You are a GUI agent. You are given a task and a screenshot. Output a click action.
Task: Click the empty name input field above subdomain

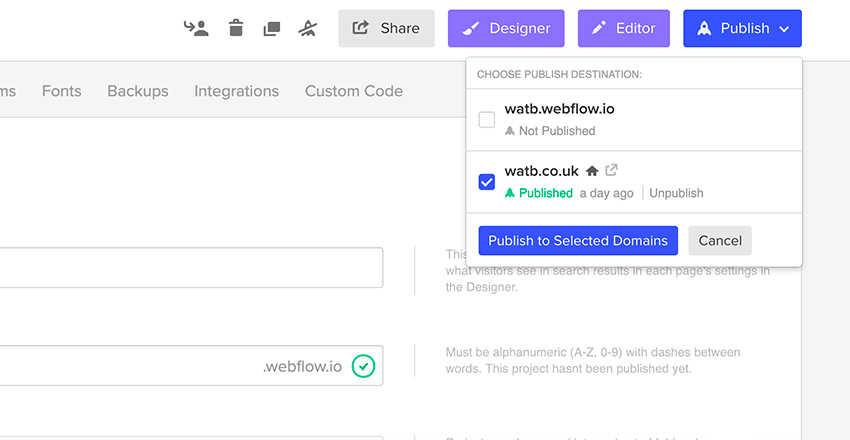(191, 268)
